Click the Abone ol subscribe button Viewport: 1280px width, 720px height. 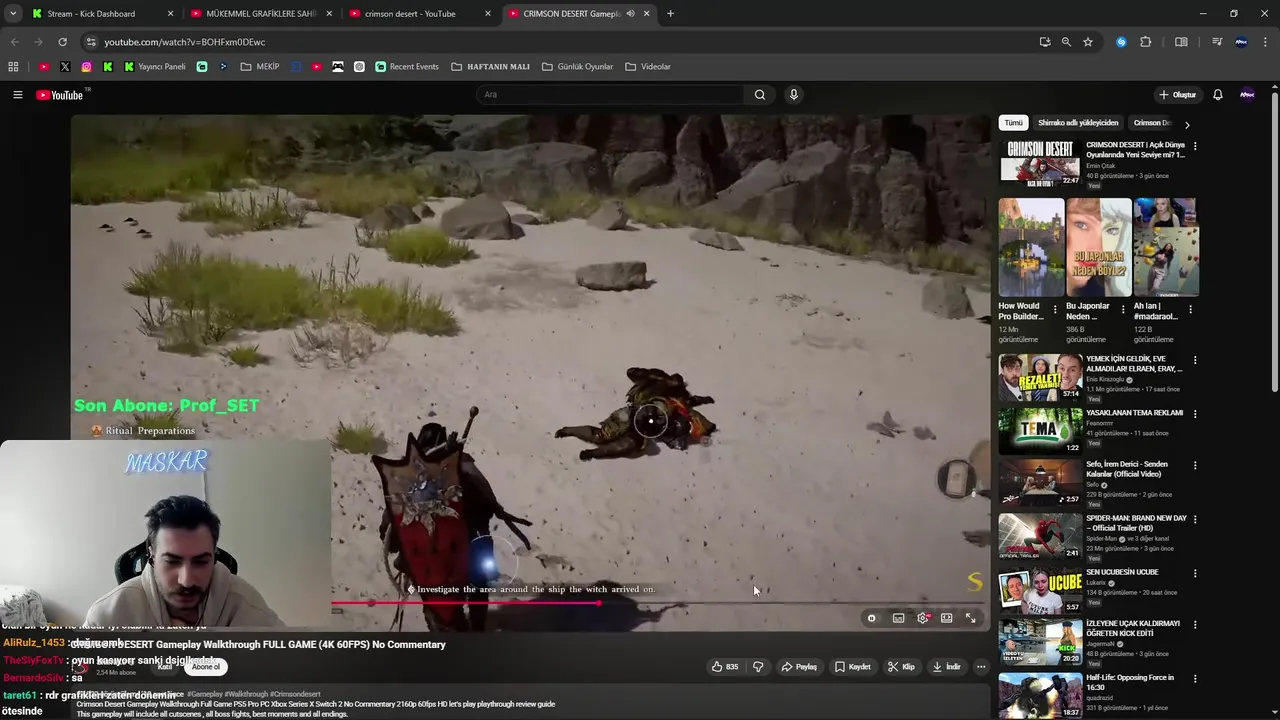click(x=205, y=667)
